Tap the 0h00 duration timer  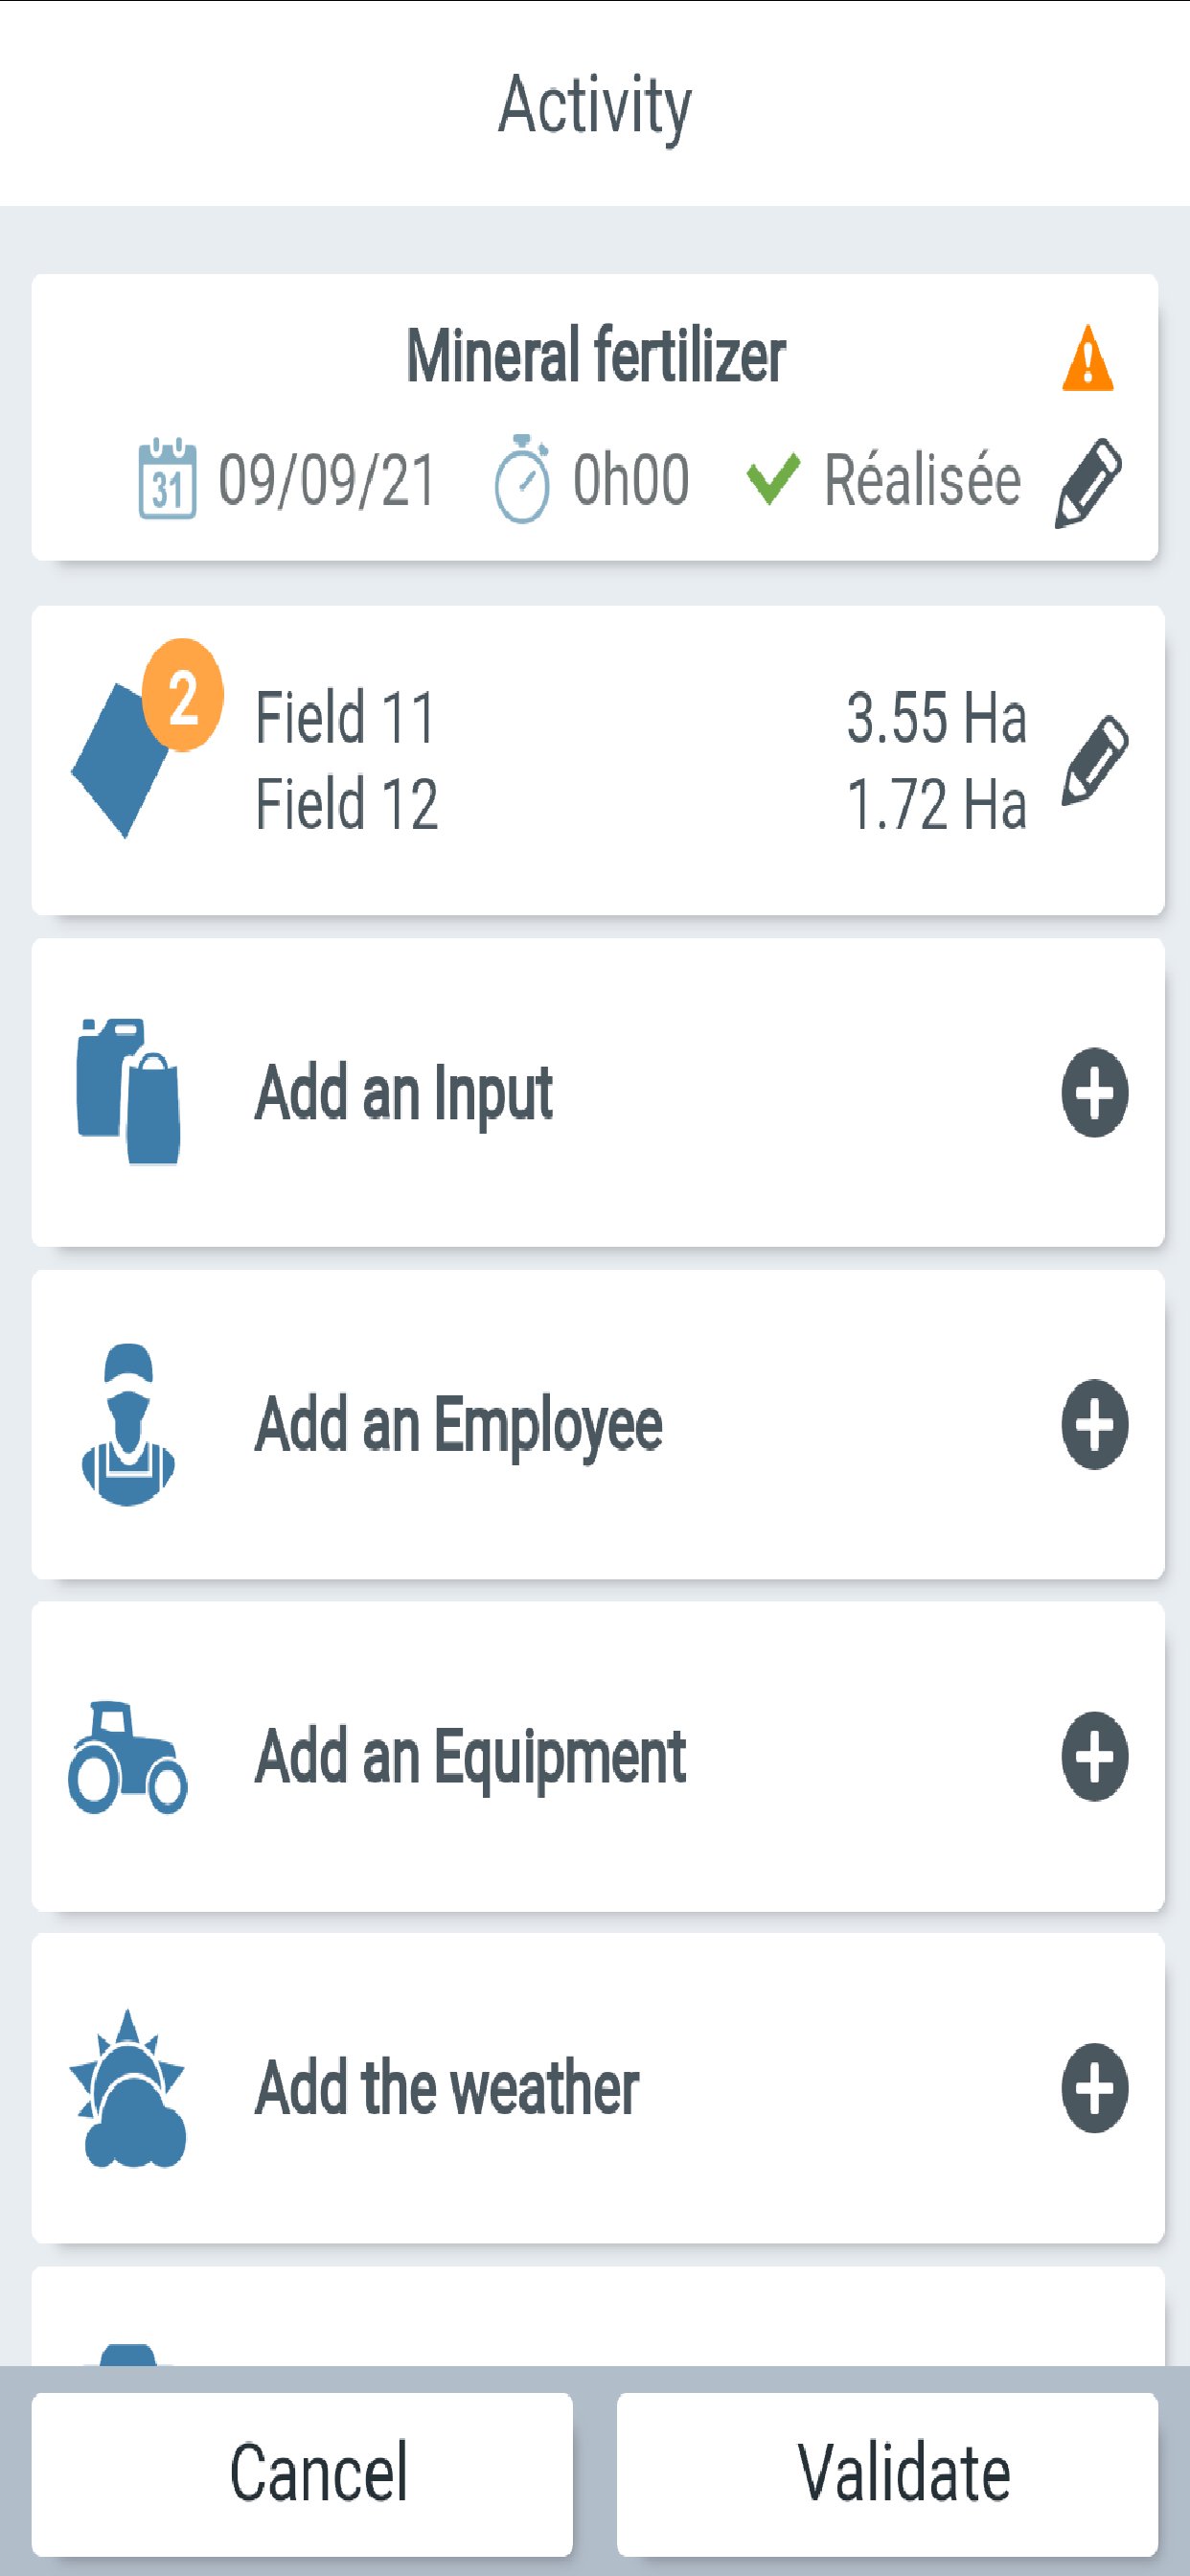(592, 480)
